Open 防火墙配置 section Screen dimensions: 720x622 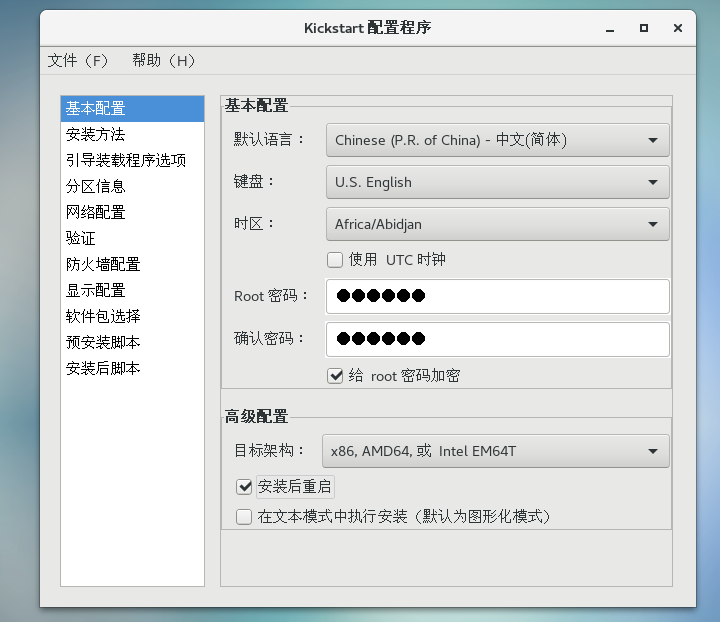click(x=132, y=264)
